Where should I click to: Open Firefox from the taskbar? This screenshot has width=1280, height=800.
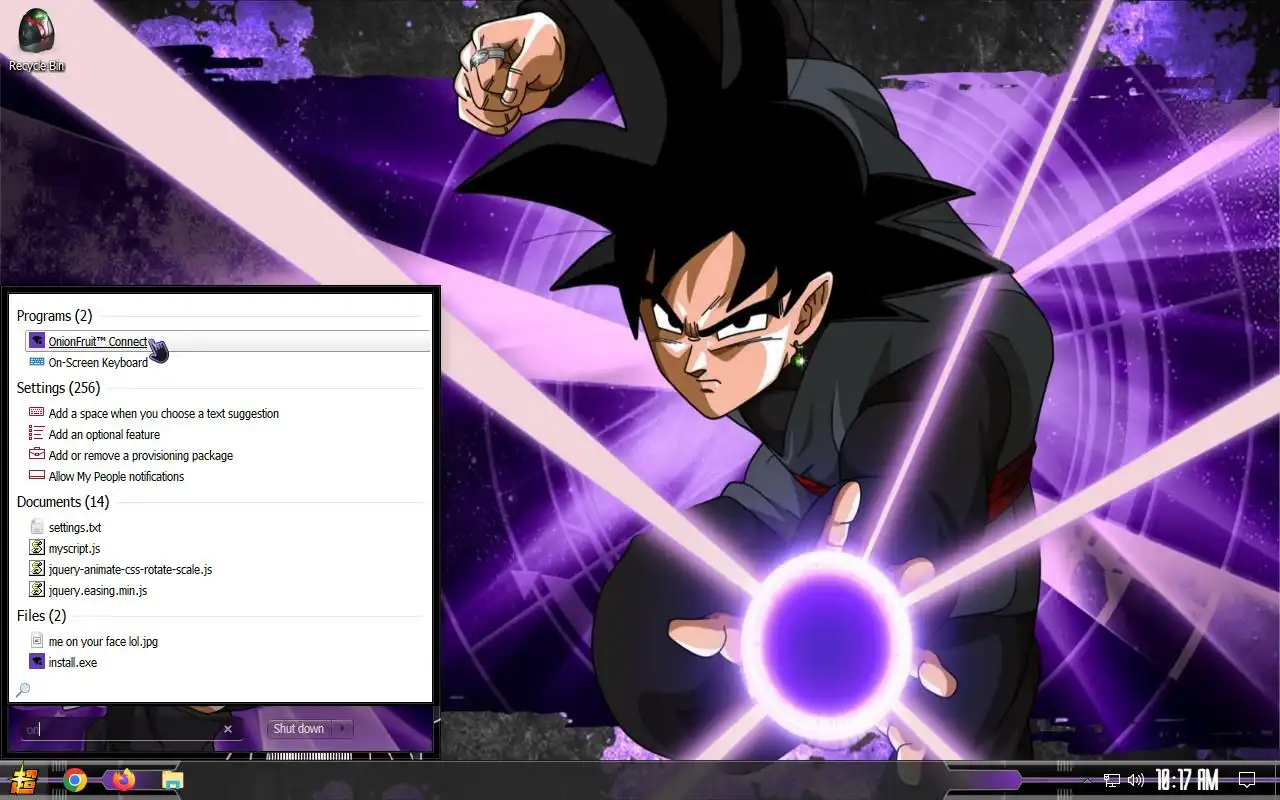click(x=123, y=780)
